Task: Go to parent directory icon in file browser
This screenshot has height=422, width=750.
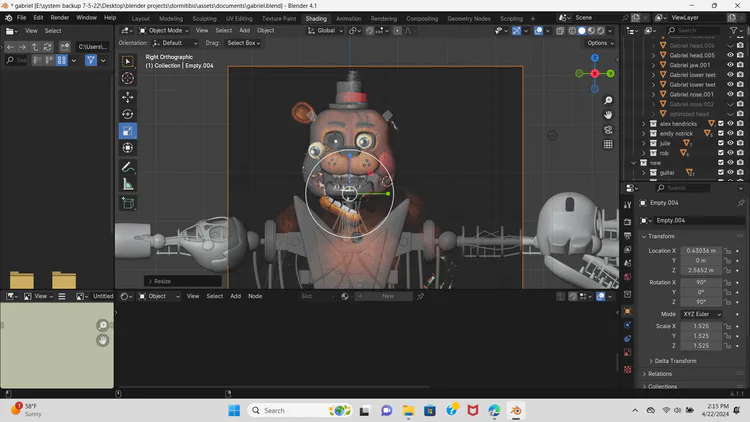Action: (x=34, y=47)
